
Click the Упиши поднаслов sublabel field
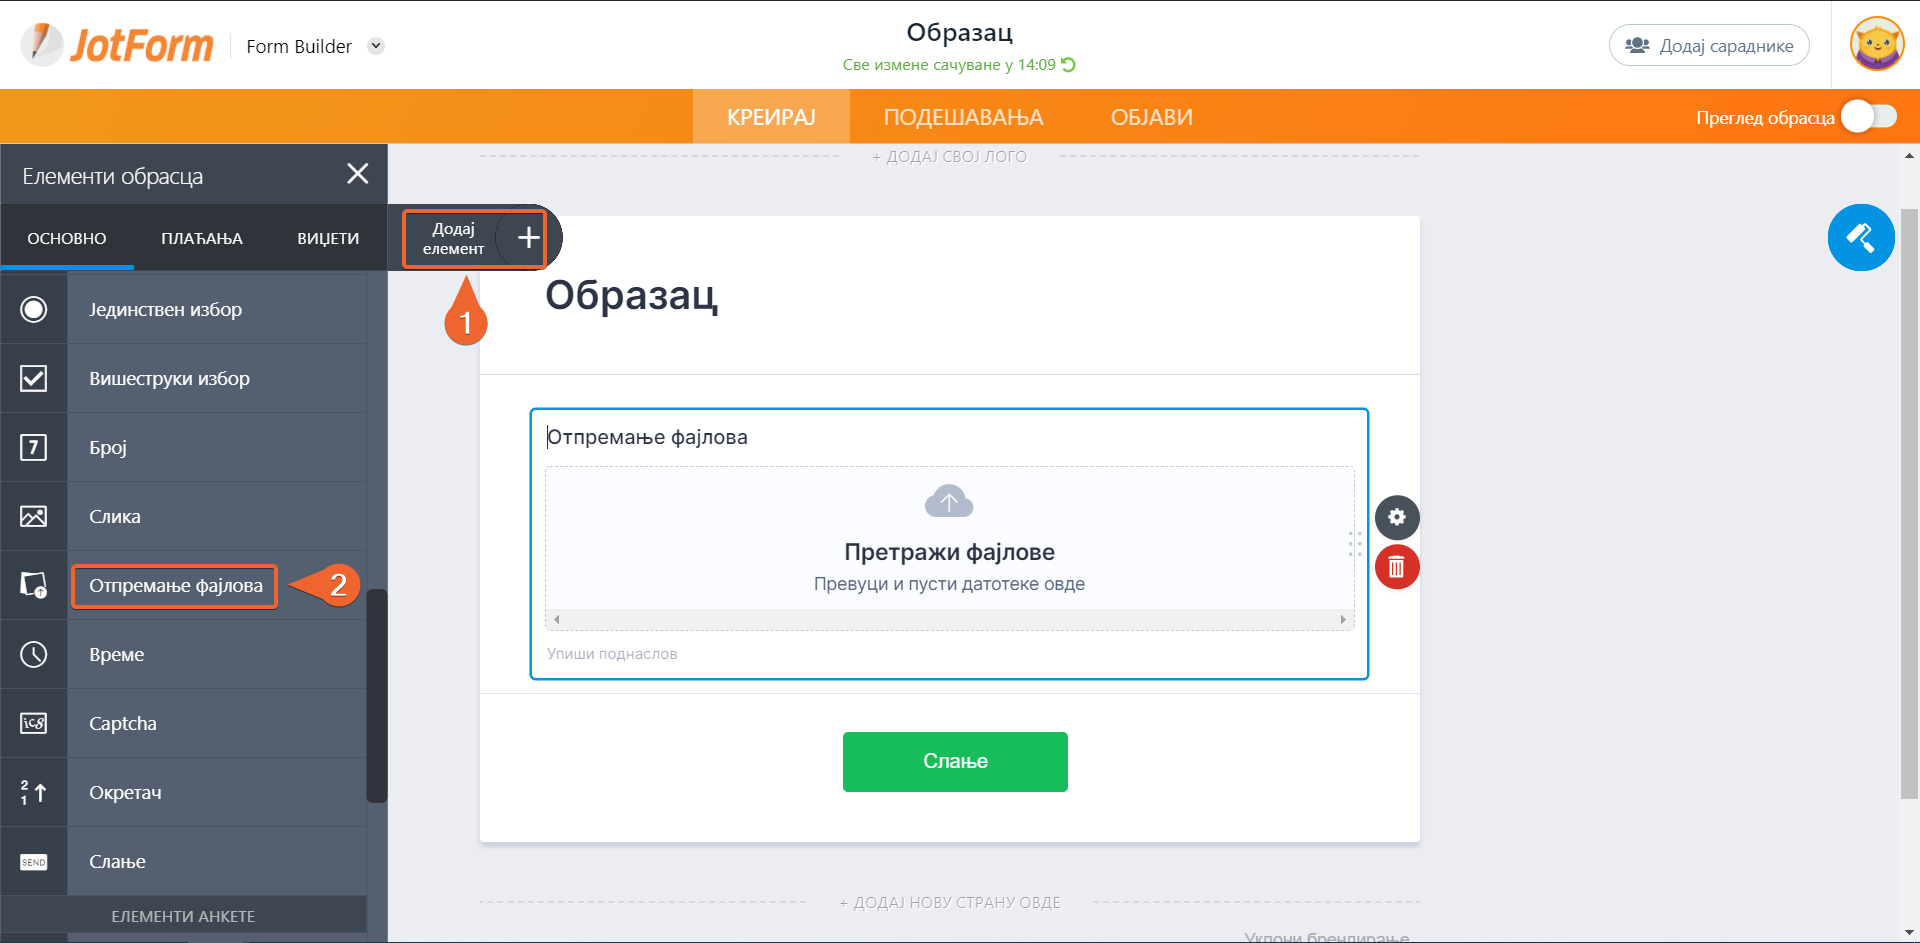point(612,654)
